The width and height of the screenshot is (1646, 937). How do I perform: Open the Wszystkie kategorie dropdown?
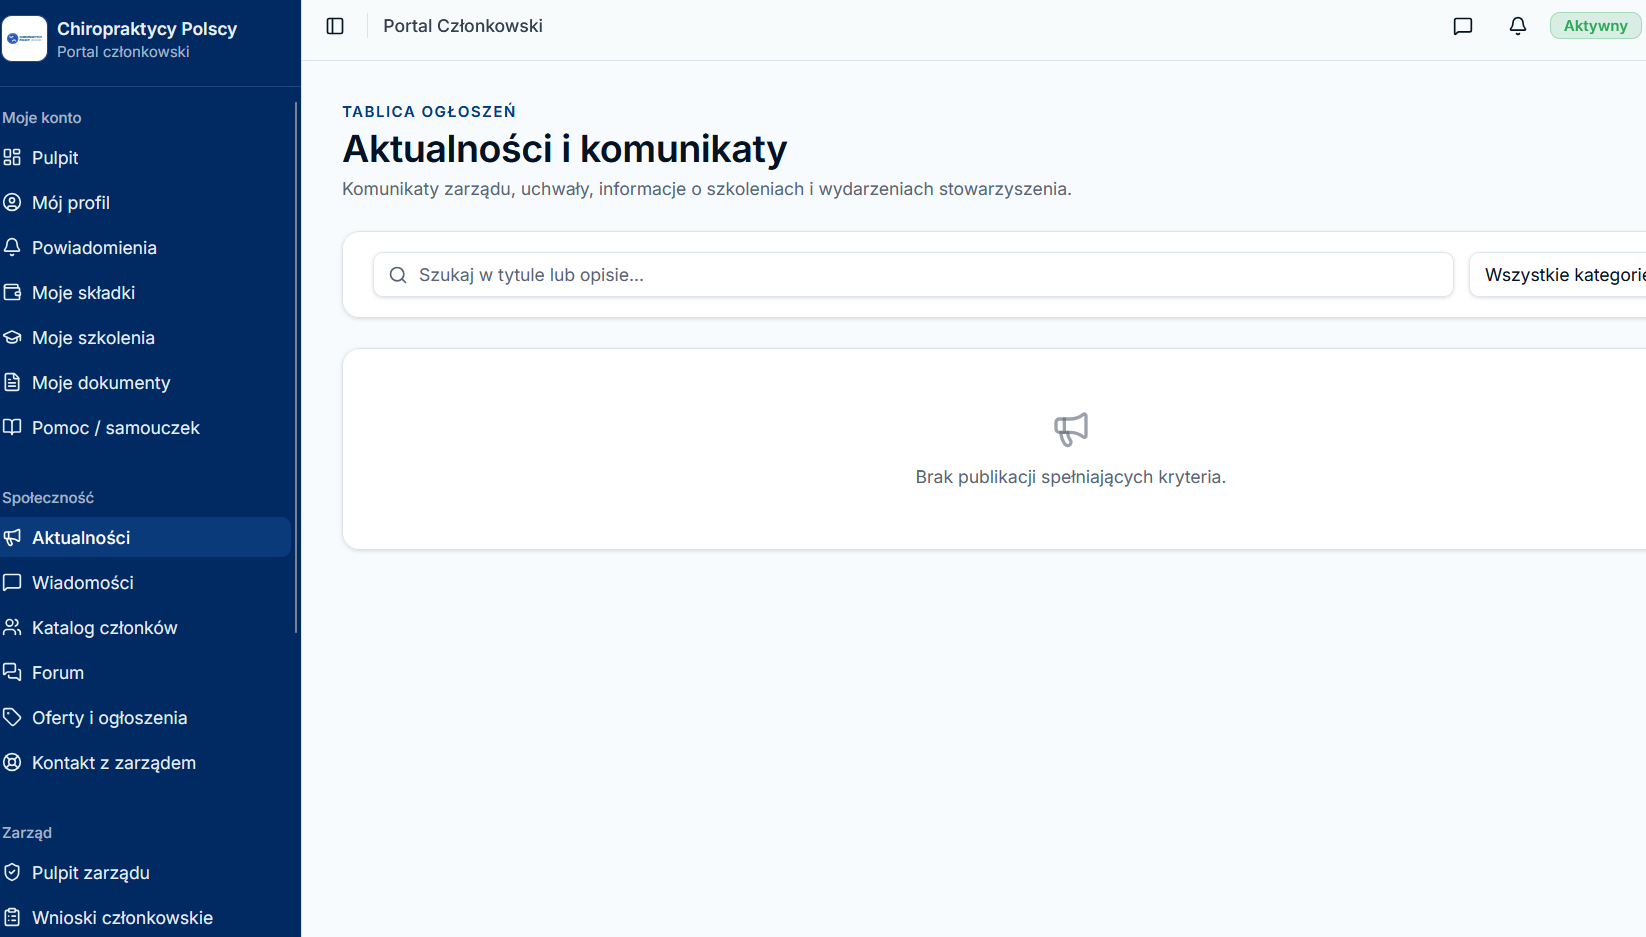(x=1557, y=275)
